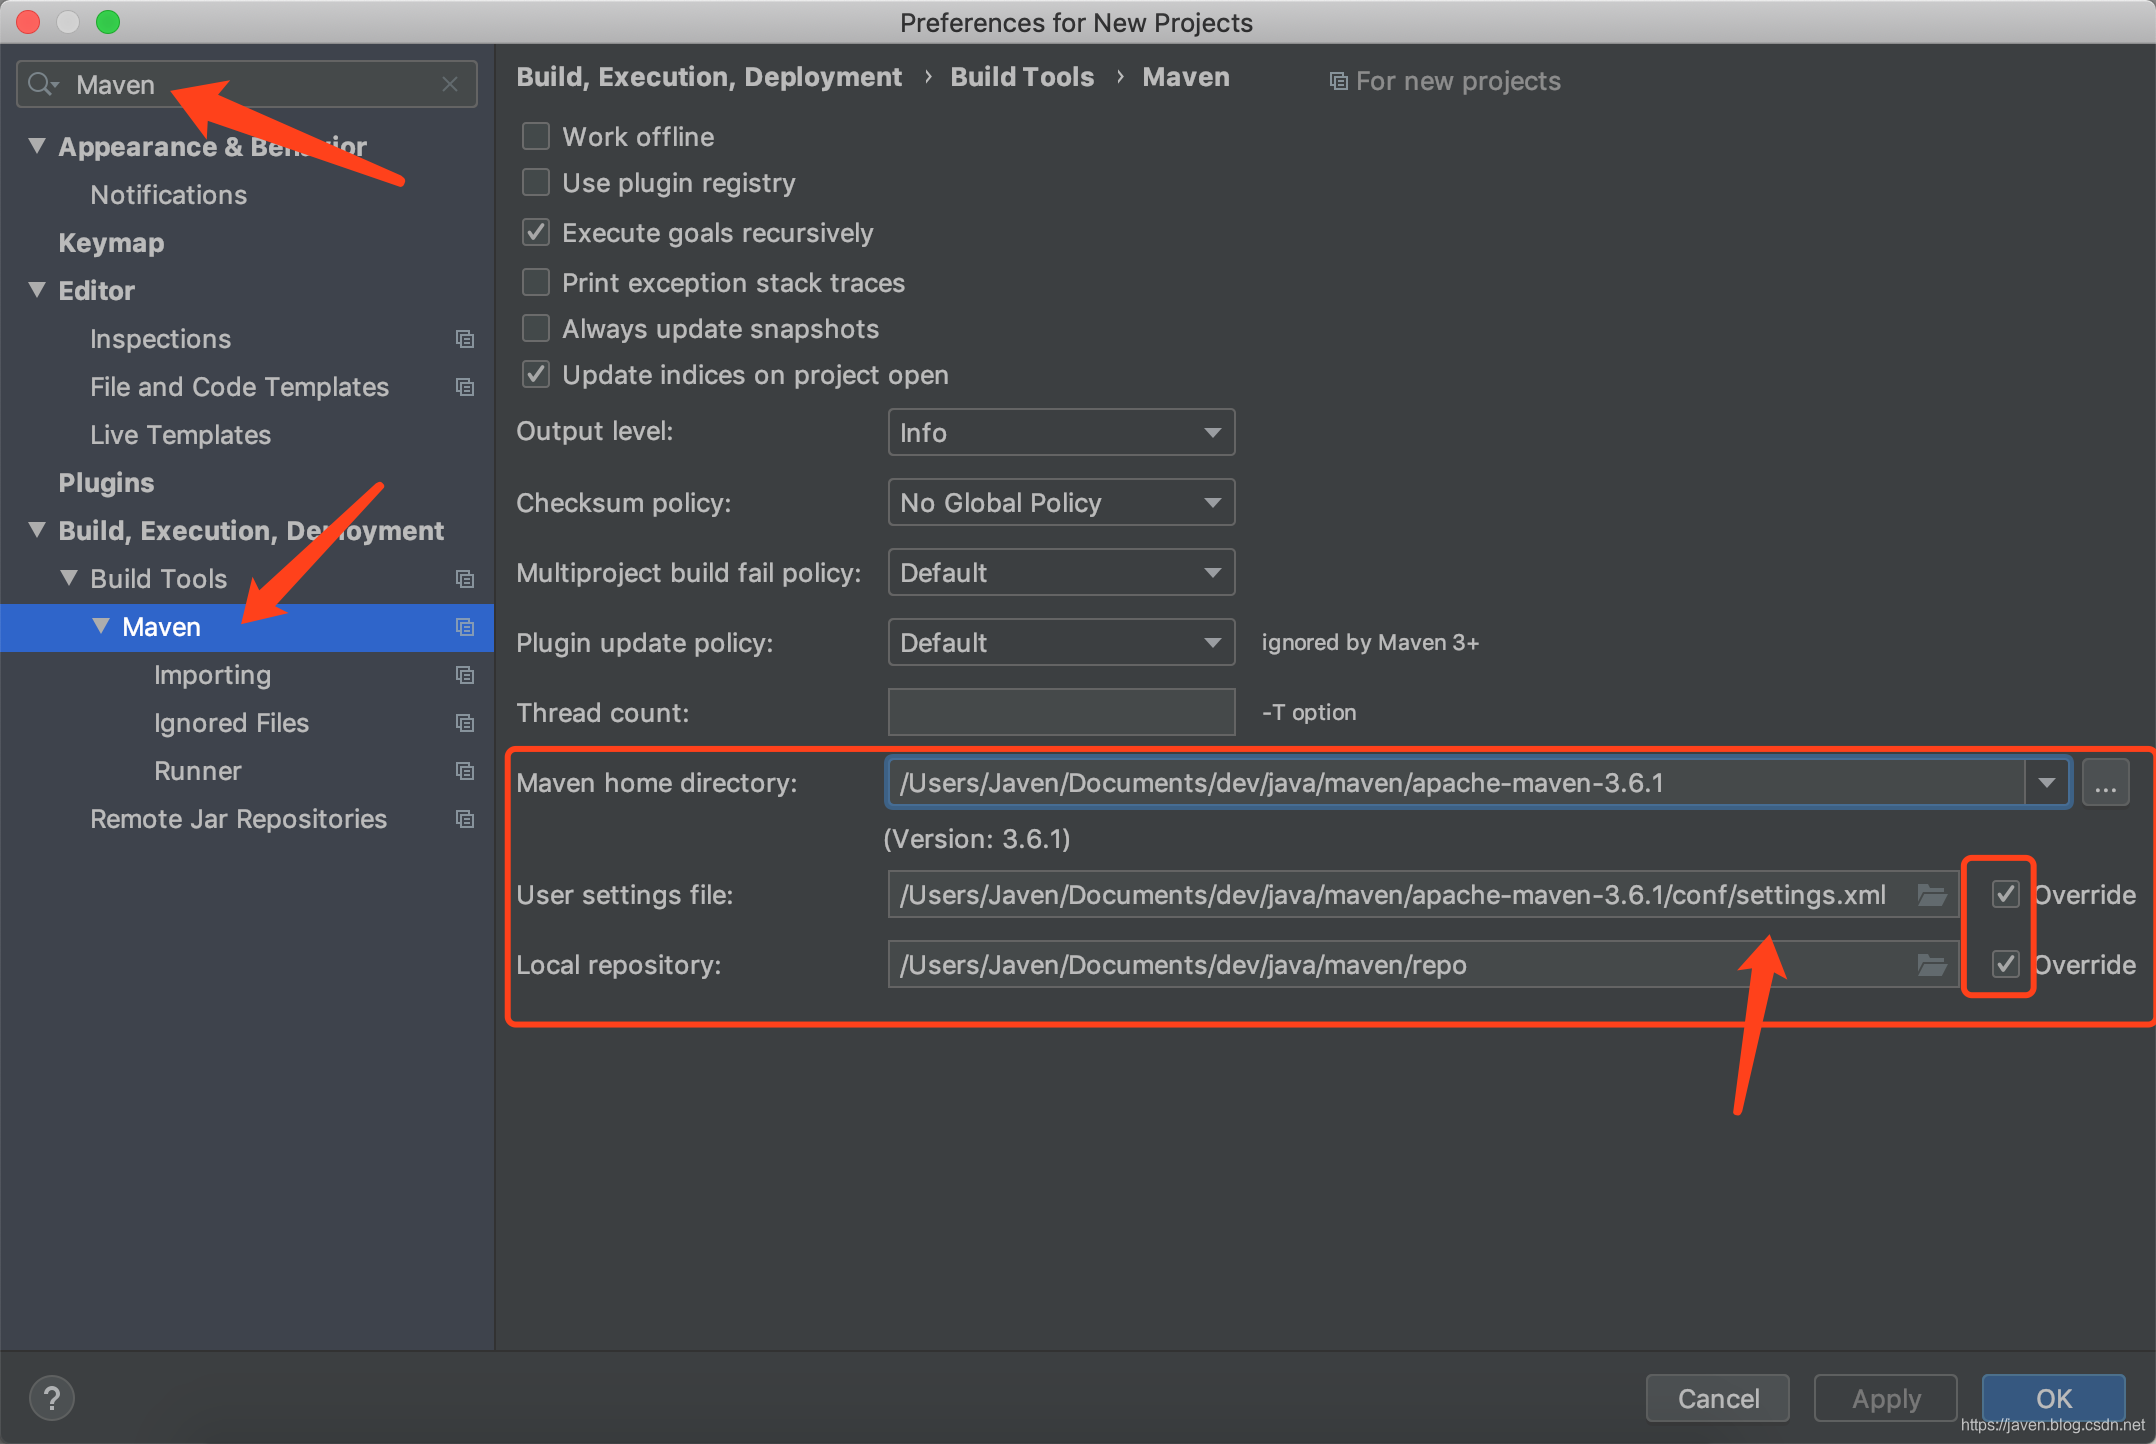This screenshot has width=2156, height=1444.
Task: Click the Maven home directory dropdown arrow
Action: [x=2046, y=785]
